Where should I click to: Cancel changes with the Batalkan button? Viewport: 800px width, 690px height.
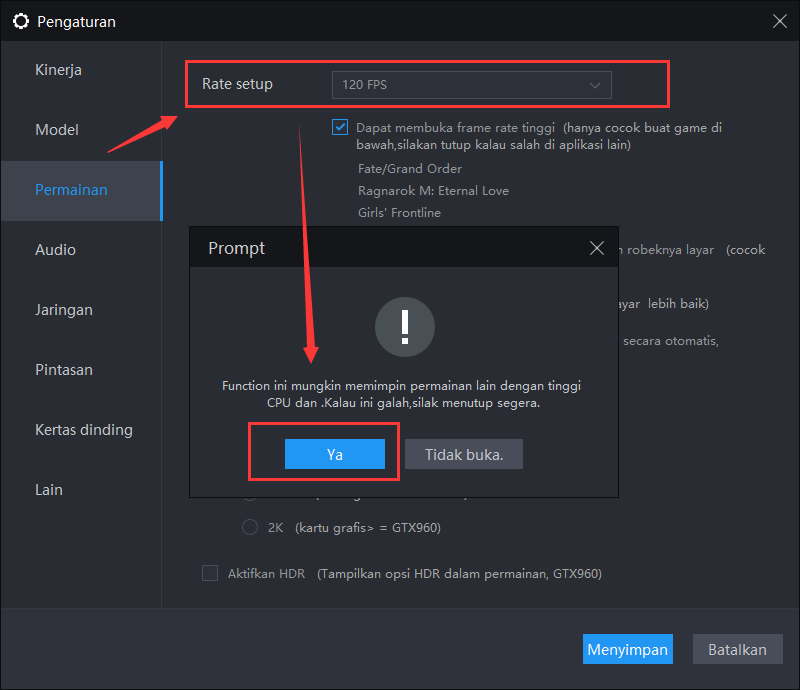pyautogui.click(x=737, y=649)
